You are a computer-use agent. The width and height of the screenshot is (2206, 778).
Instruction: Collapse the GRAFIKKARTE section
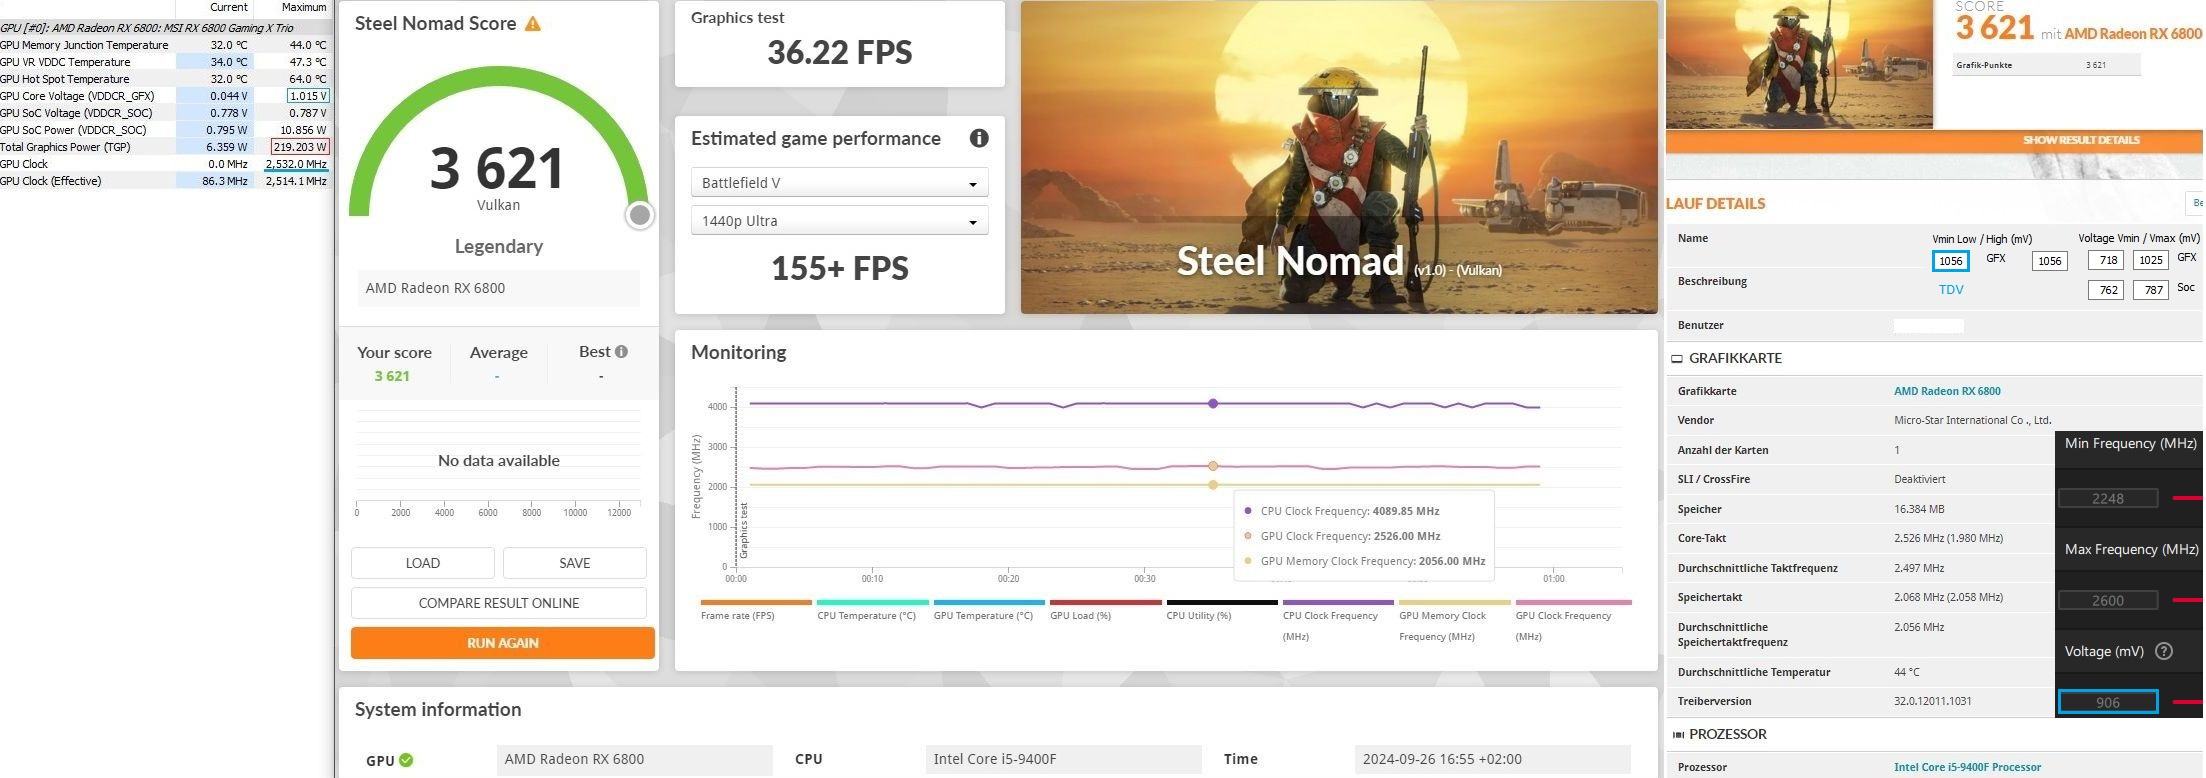pyautogui.click(x=1677, y=358)
